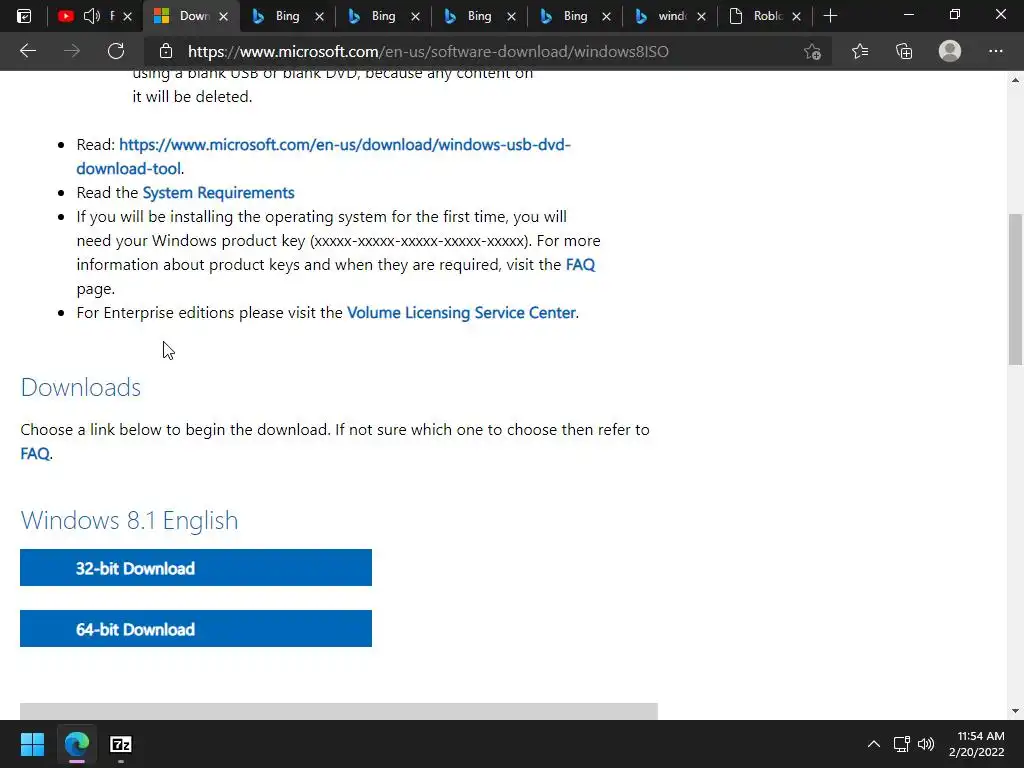Open volume control tray icon

[x=925, y=744]
